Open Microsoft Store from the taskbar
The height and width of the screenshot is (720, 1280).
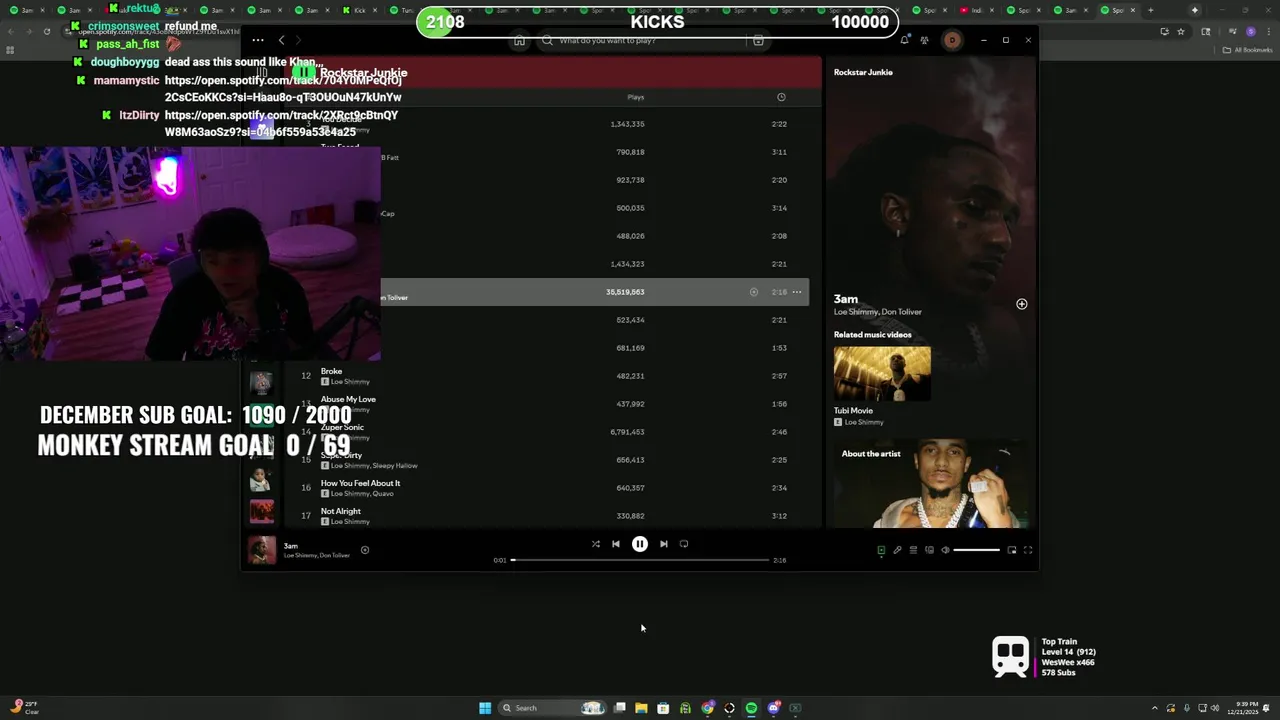pyautogui.click(x=663, y=708)
